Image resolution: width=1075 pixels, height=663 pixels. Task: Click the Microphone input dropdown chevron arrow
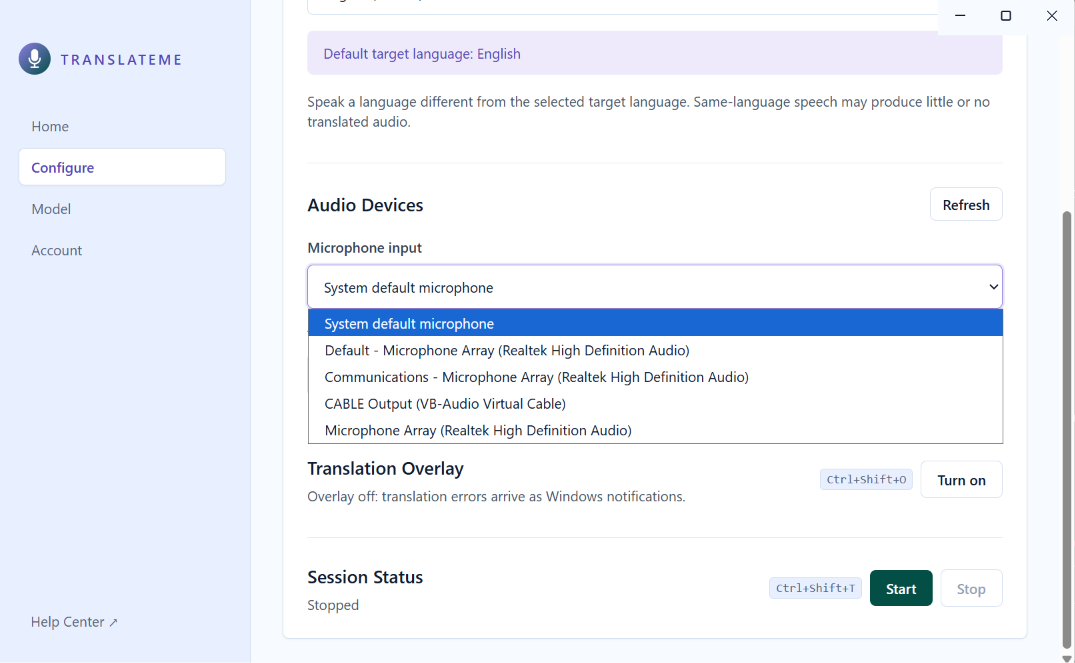click(993, 287)
